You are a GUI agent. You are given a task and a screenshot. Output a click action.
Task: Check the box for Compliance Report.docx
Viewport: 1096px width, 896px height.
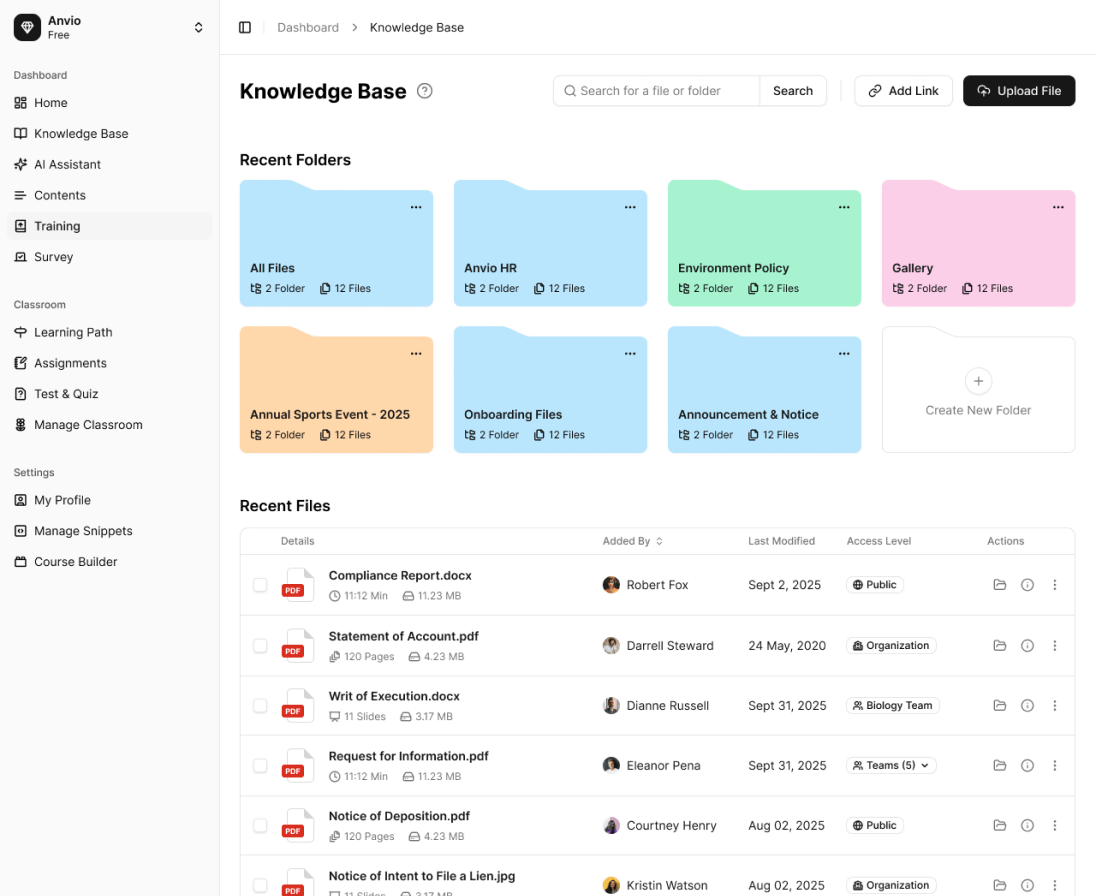[260, 585]
